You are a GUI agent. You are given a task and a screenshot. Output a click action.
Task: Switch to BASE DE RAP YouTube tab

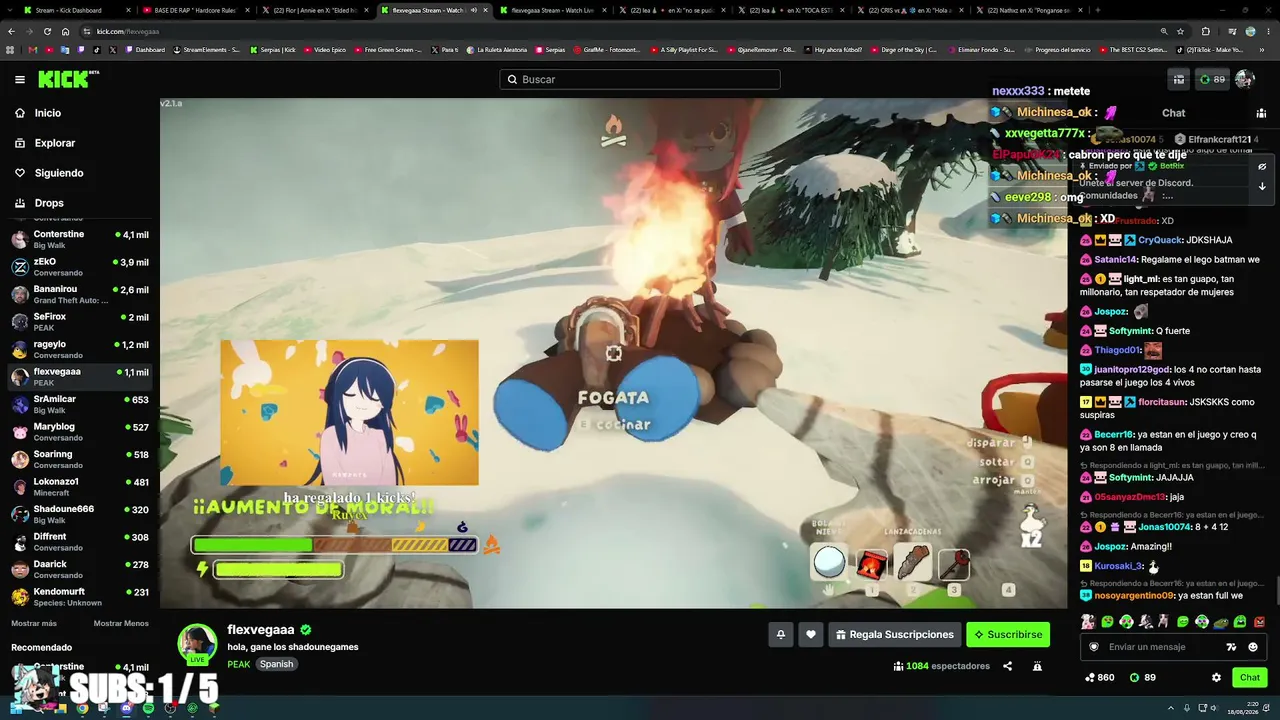195,10
